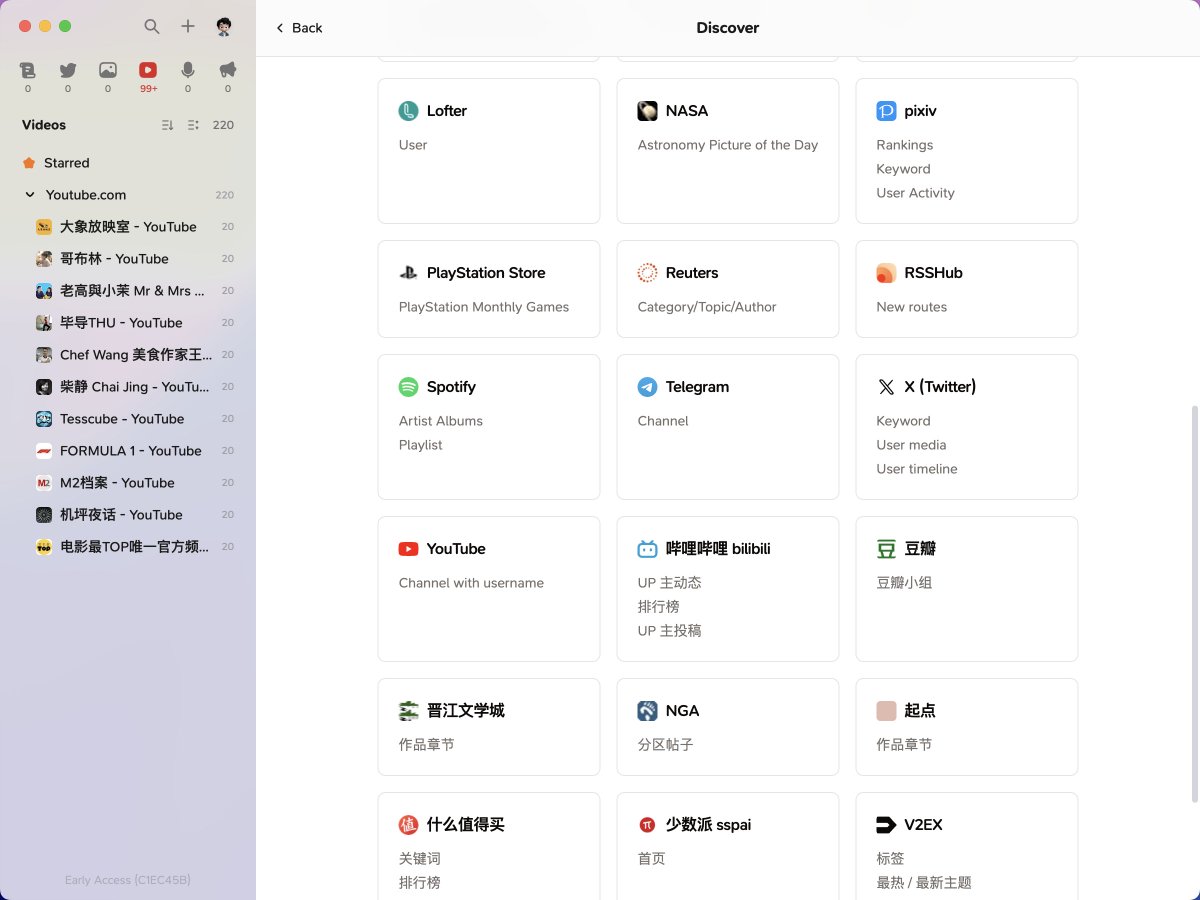Viewport: 1200px width, 900px height.
Task: Open 大象放映室 - YouTube feed
Action: (128, 227)
